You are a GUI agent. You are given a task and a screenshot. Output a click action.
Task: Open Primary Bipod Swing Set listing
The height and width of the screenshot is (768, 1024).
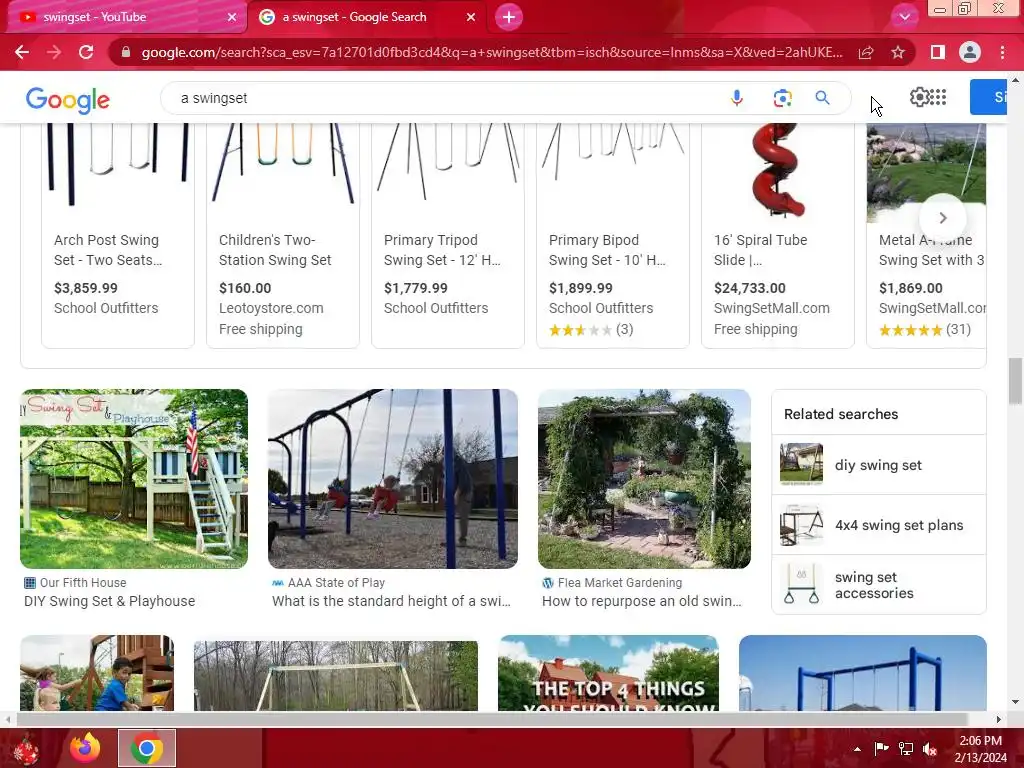(x=613, y=235)
